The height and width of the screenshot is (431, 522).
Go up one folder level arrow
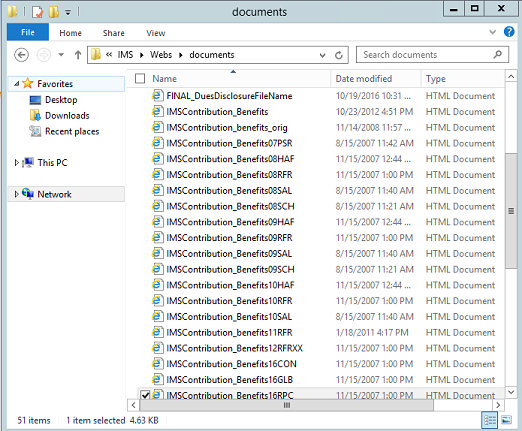click(x=78, y=55)
